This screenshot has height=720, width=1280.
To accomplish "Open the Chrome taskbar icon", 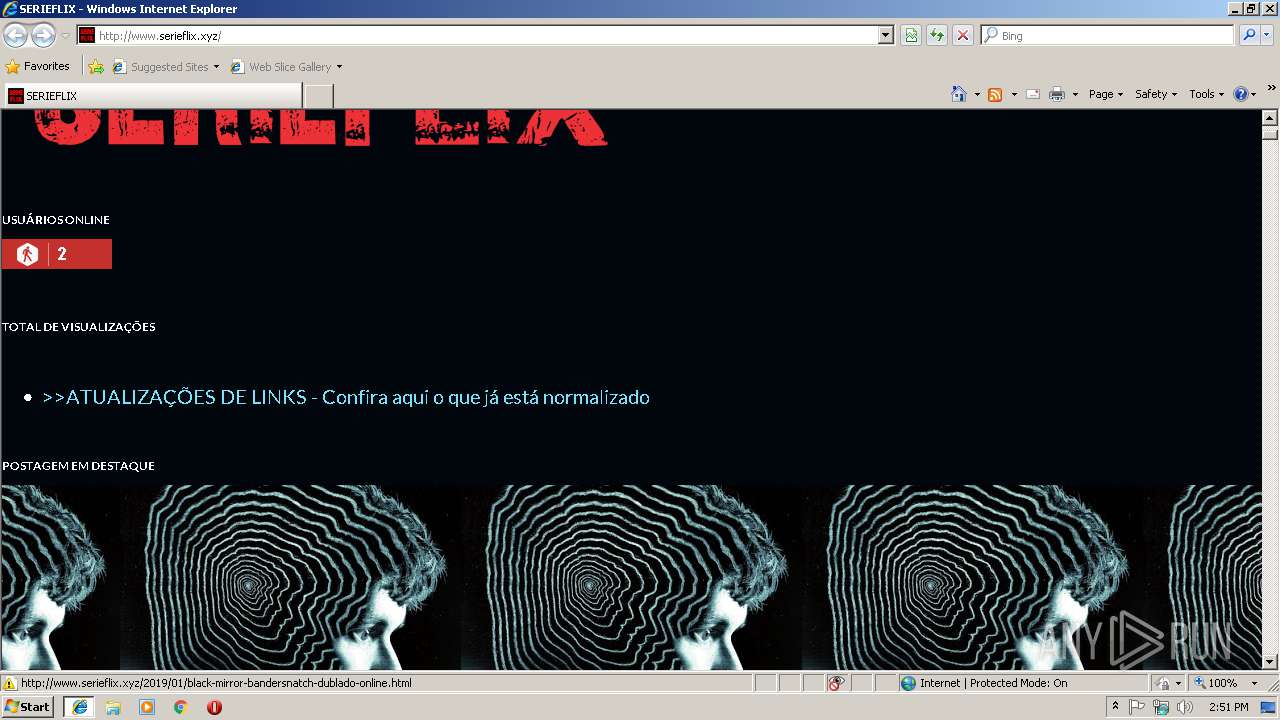I will pyautogui.click(x=181, y=707).
